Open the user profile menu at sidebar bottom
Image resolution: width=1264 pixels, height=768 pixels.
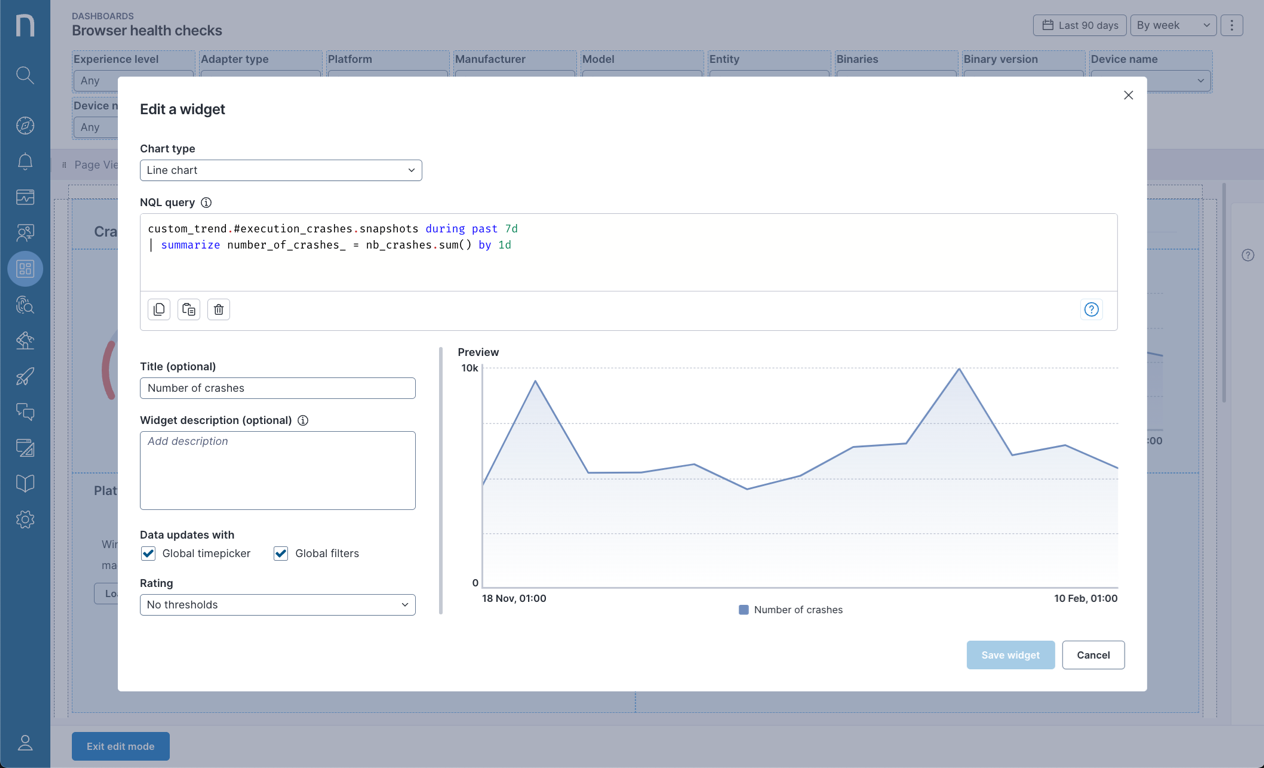coord(25,743)
